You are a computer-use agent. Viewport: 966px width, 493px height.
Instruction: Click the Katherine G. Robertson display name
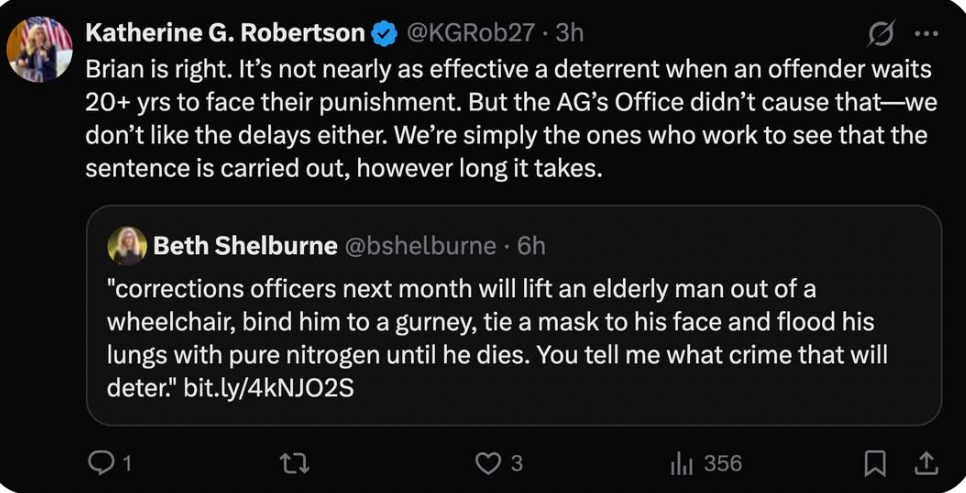click(225, 33)
